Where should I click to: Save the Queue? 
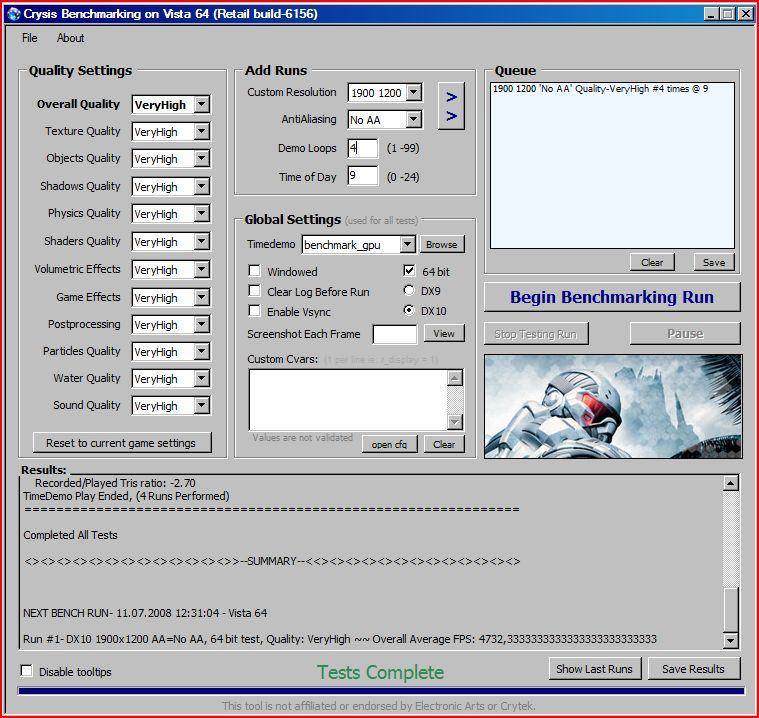pyautogui.click(x=714, y=262)
